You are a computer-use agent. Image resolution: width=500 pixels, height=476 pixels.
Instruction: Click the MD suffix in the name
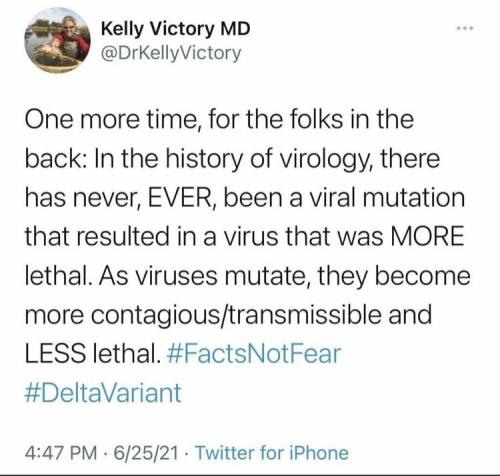point(235,29)
